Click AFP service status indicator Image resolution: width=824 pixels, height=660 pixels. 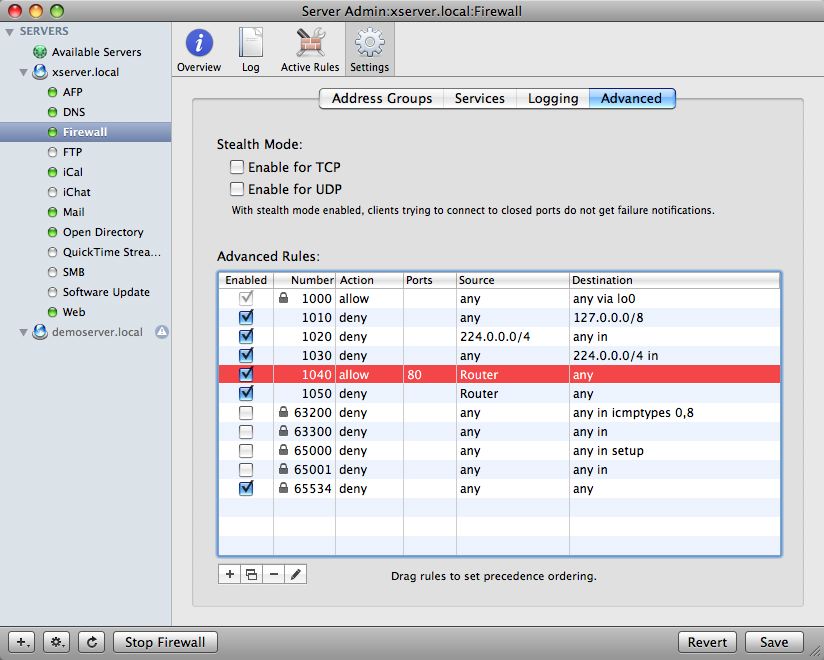(x=52, y=92)
